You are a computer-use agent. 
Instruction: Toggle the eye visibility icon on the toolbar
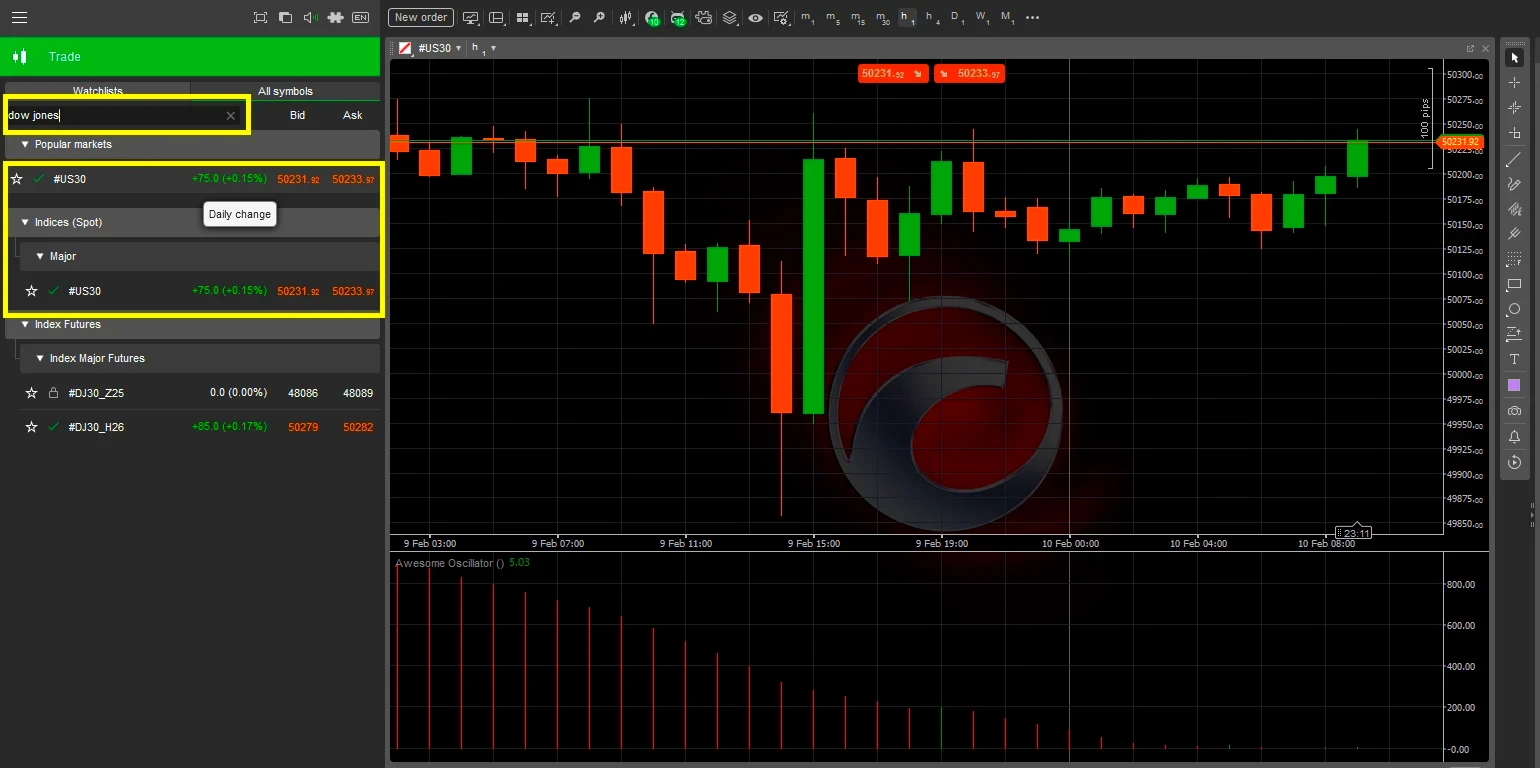pos(755,17)
